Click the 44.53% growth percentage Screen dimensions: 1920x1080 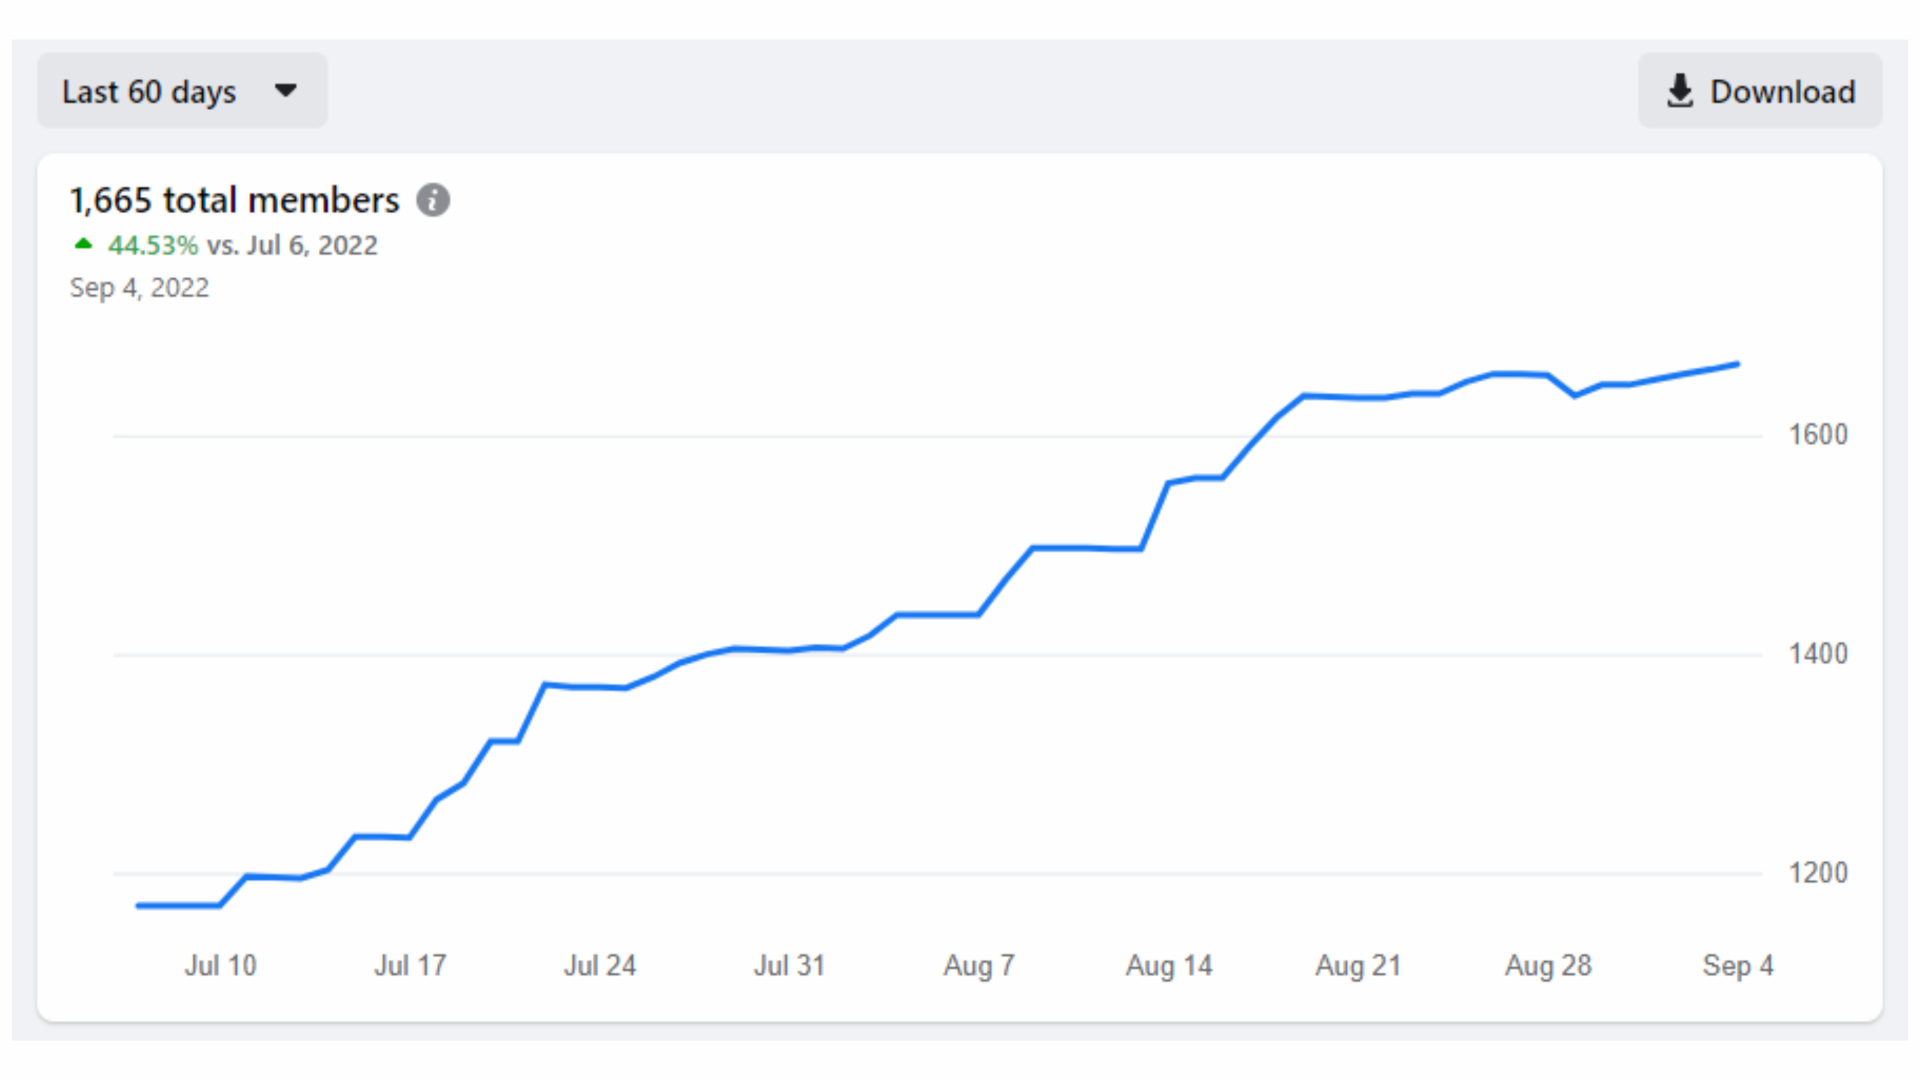[x=153, y=245]
